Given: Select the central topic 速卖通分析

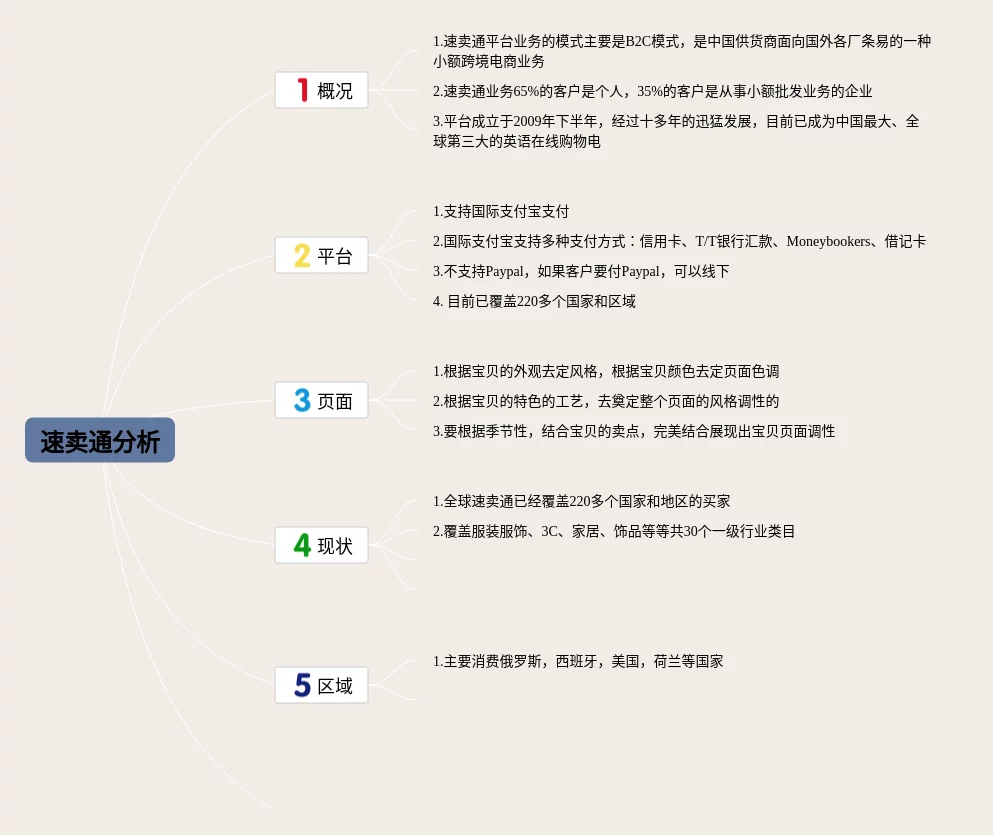Looking at the screenshot, I should click(100, 440).
